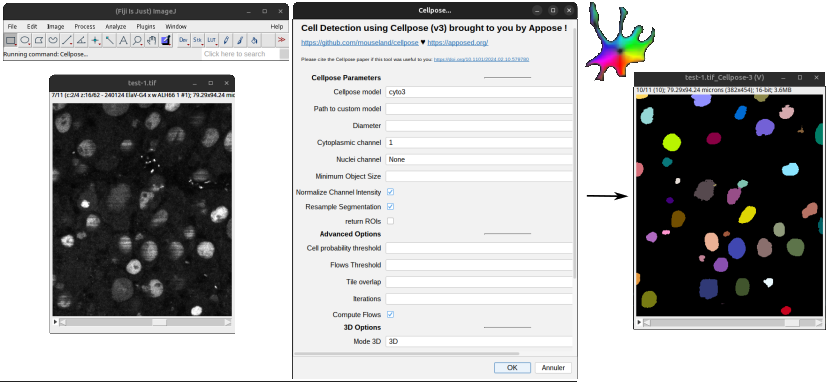
Task: Open the Help menu
Action: (277, 26)
